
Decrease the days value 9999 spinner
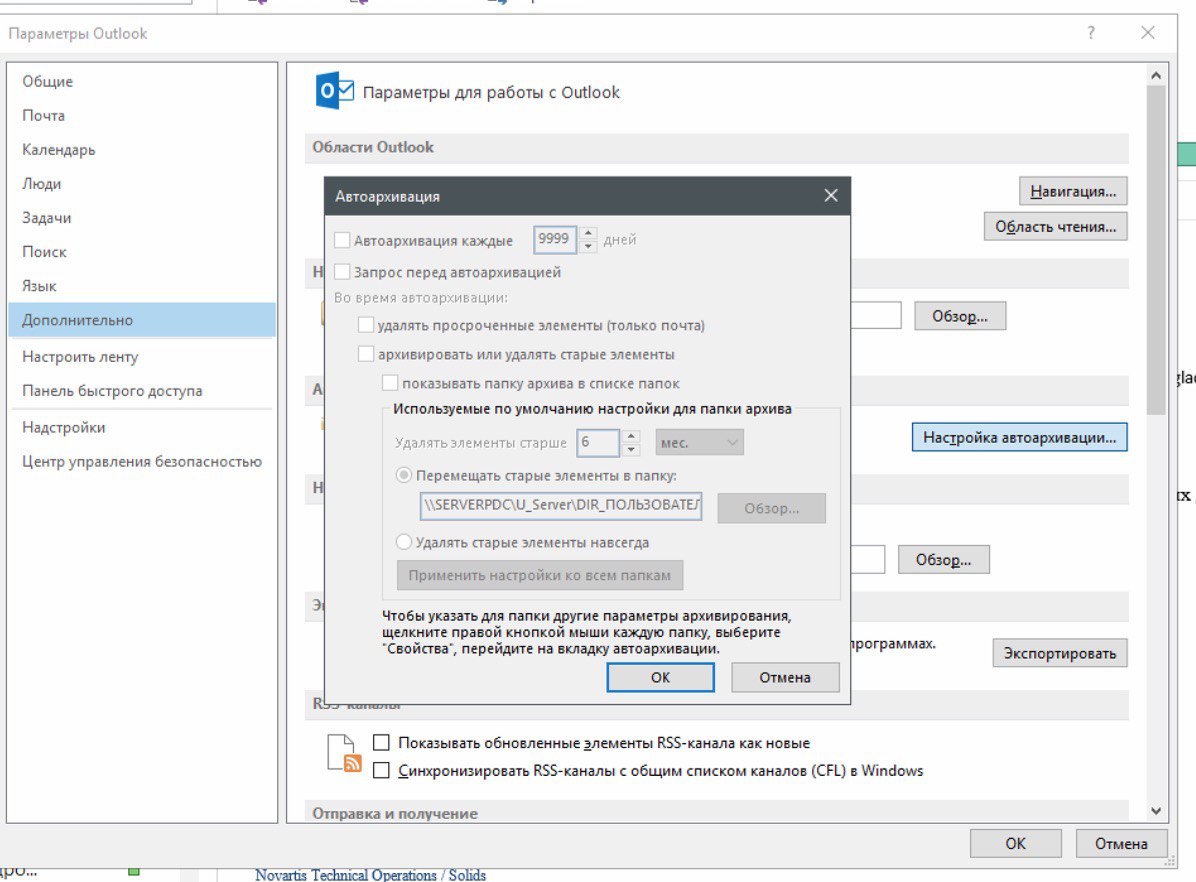[x=588, y=246]
